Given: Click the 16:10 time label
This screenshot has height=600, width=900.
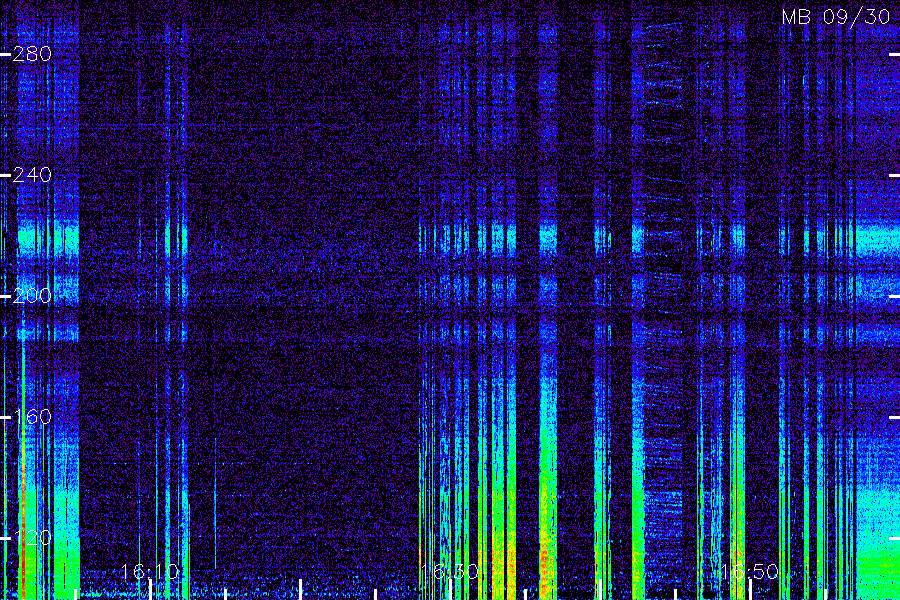Looking at the screenshot, I should (x=150, y=571).
